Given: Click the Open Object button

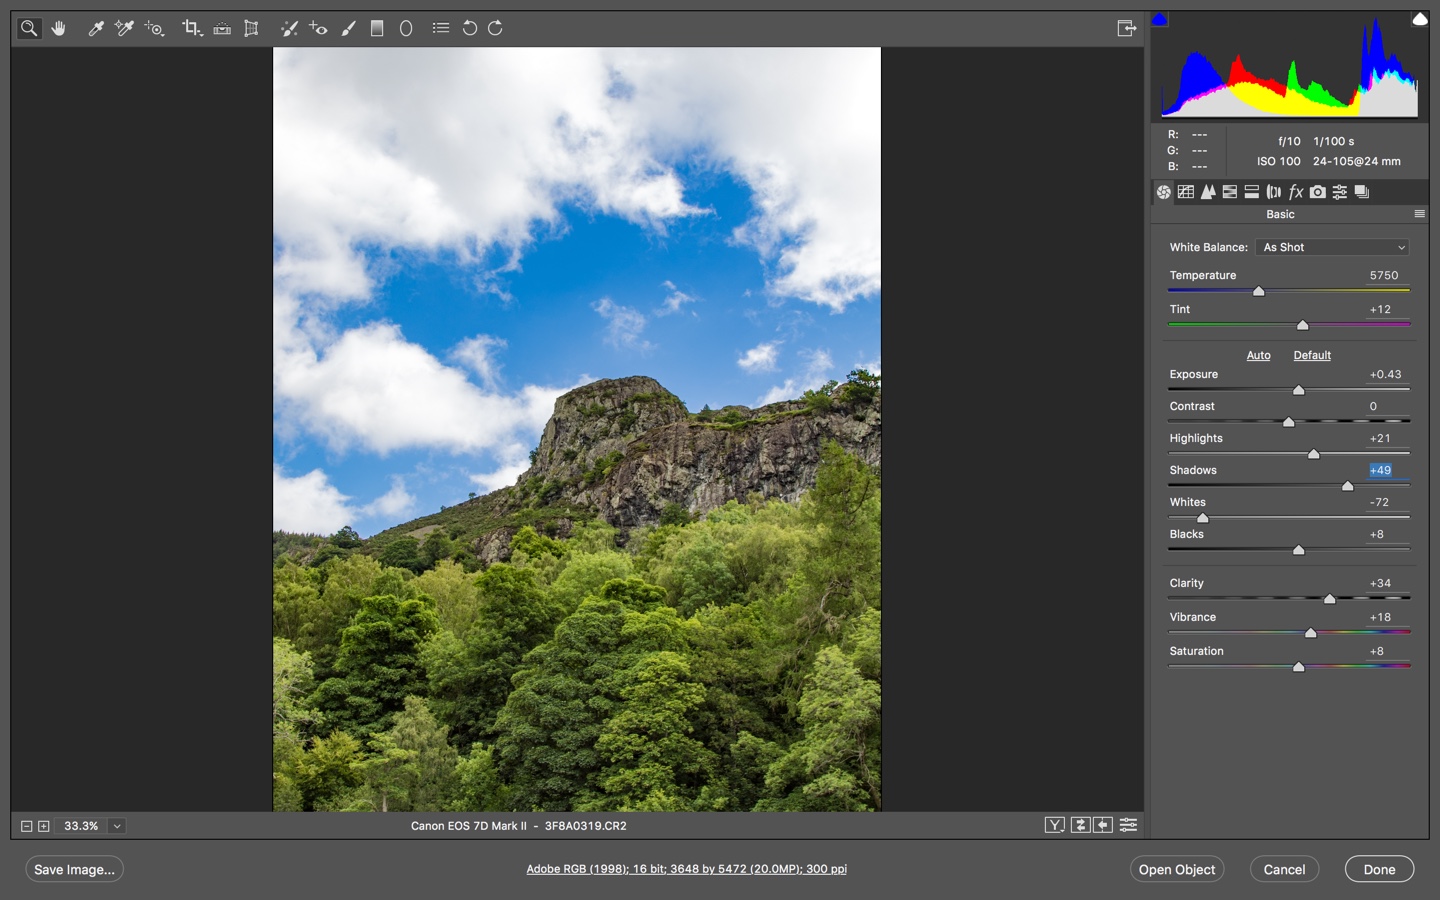Looking at the screenshot, I should coord(1177,869).
